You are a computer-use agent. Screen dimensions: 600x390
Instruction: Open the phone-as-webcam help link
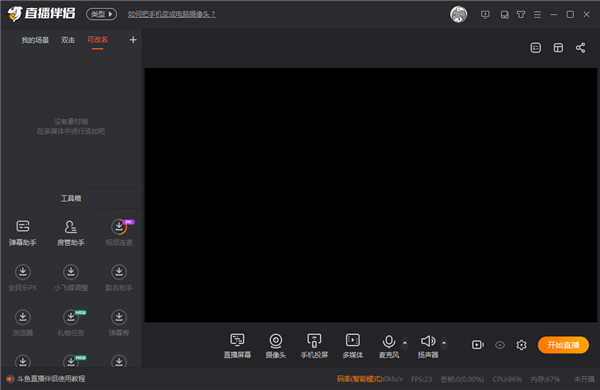click(172, 14)
